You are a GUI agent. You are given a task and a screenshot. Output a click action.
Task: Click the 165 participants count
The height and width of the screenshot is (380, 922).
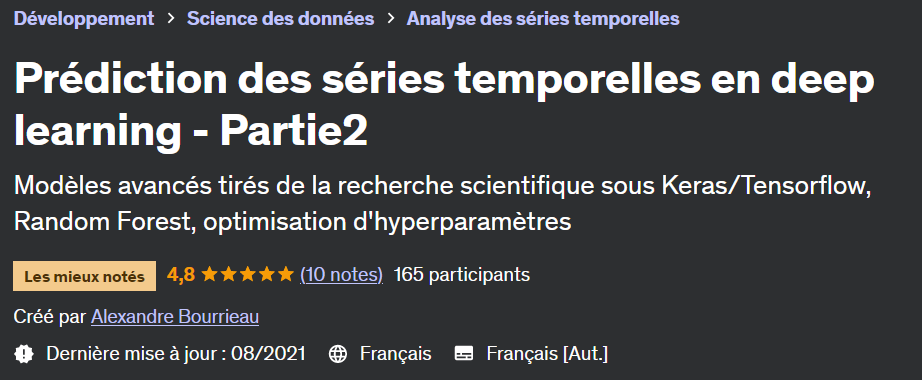tap(462, 275)
